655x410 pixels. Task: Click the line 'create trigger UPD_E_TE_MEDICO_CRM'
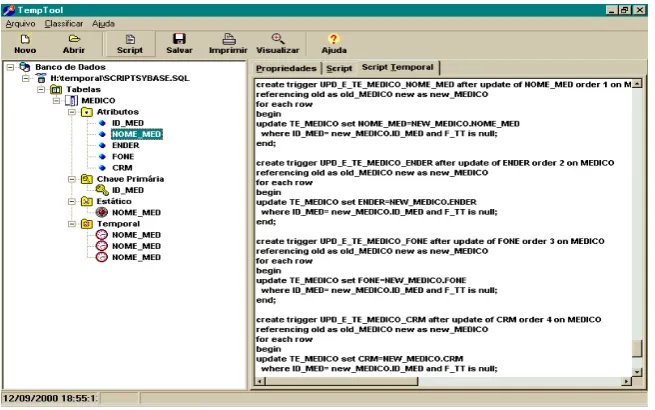429,320
